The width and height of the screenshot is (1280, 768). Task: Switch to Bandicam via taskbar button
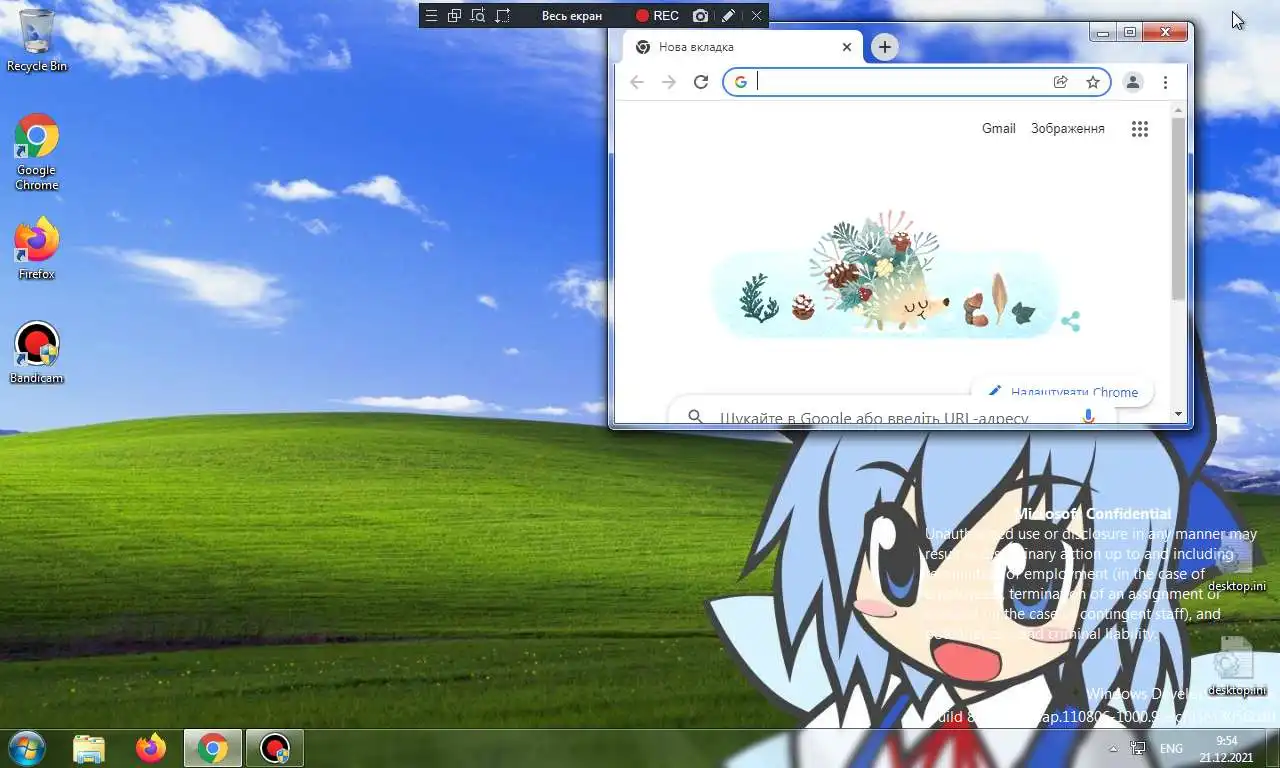pyautogui.click(x=274, y=748)
